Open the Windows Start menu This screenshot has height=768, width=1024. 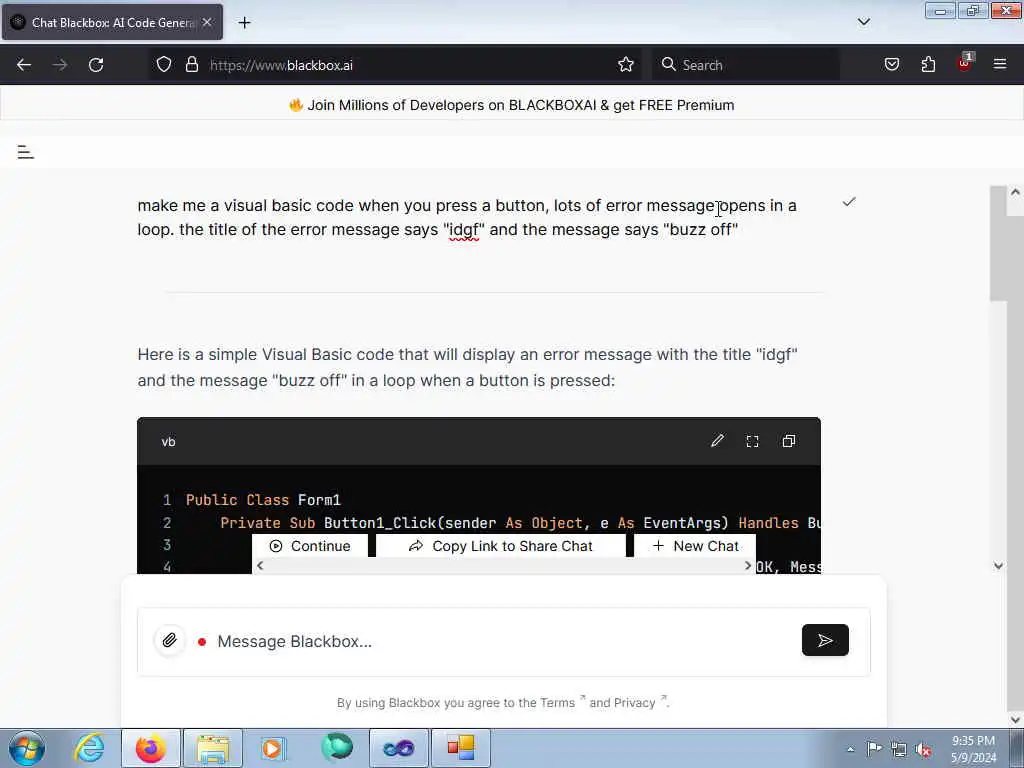click(27, 748)
